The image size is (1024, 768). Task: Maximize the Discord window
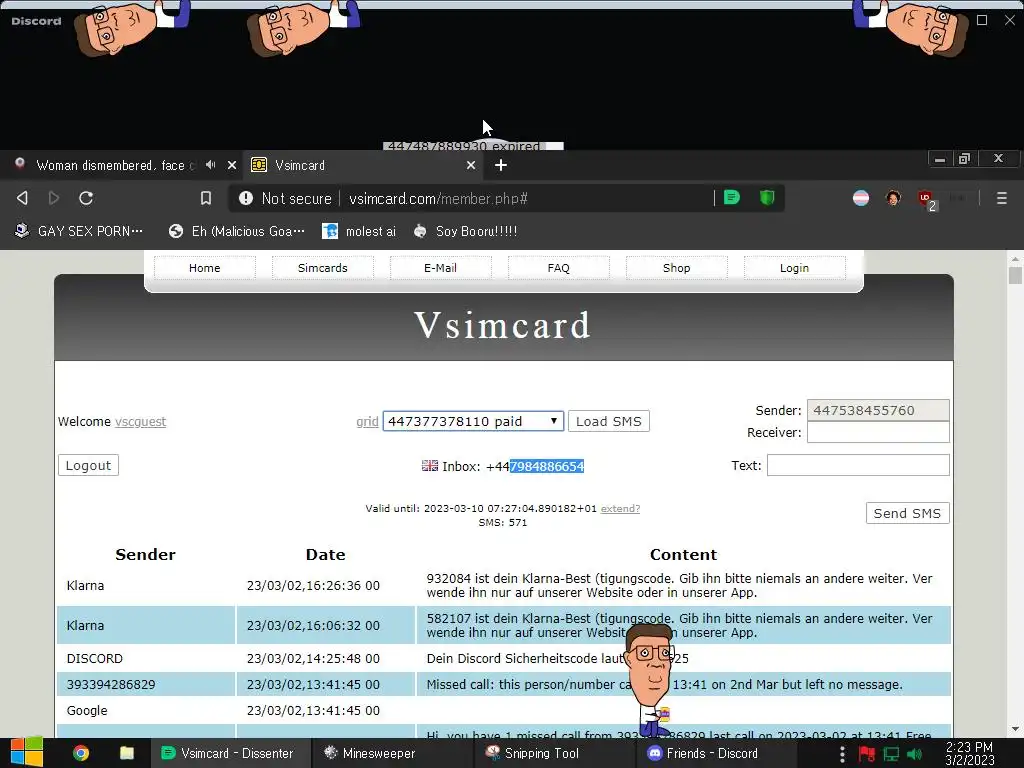pos(982,20)
